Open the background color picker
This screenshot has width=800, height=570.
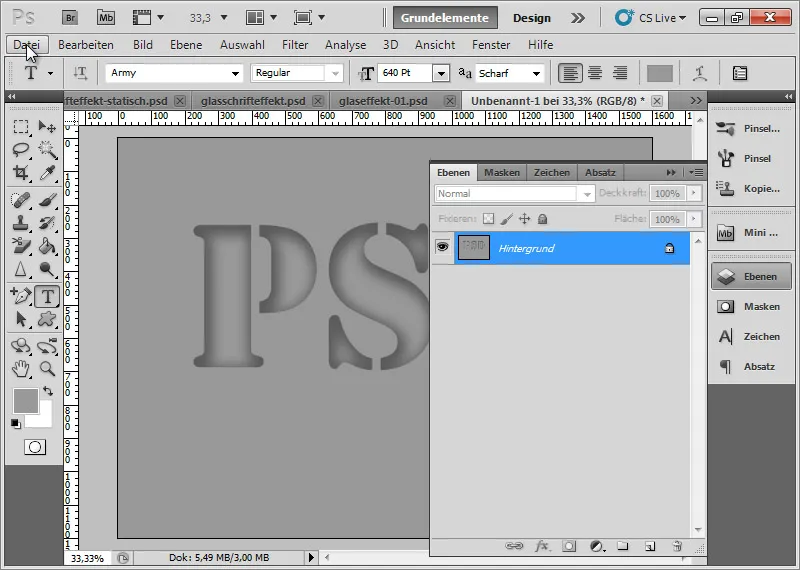45,419
